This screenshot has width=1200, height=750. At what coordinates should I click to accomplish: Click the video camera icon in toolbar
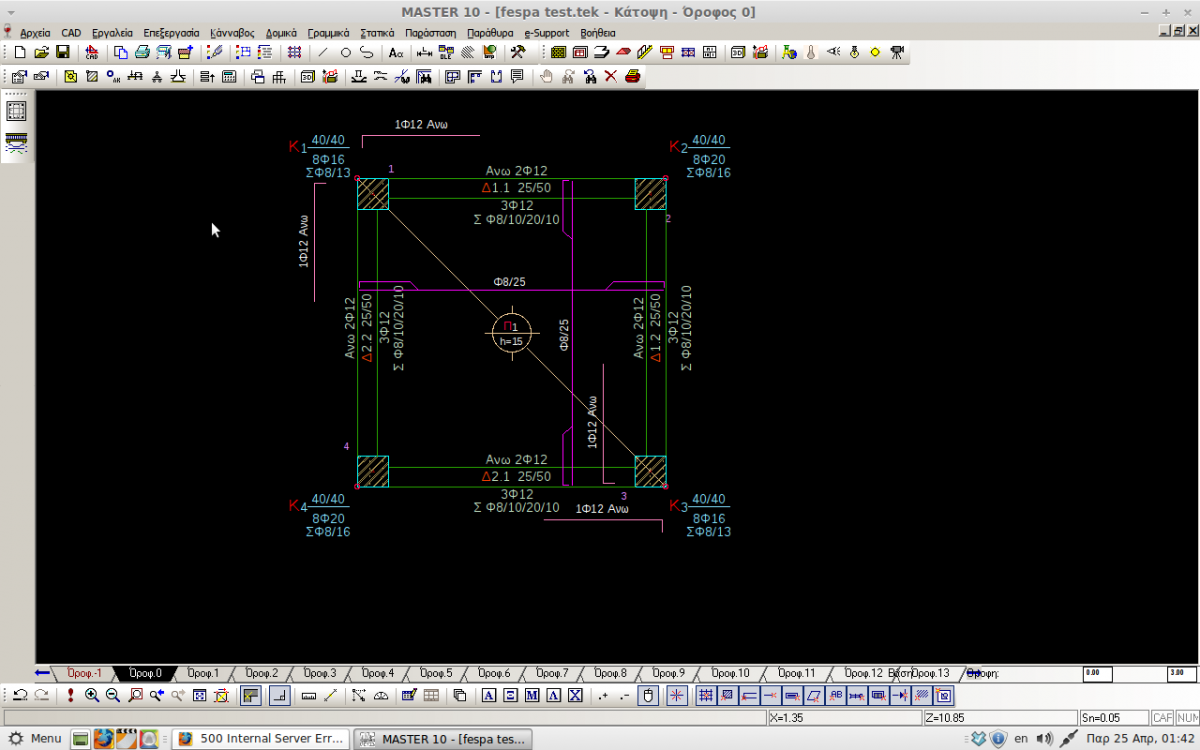click(x=896, y=53)
